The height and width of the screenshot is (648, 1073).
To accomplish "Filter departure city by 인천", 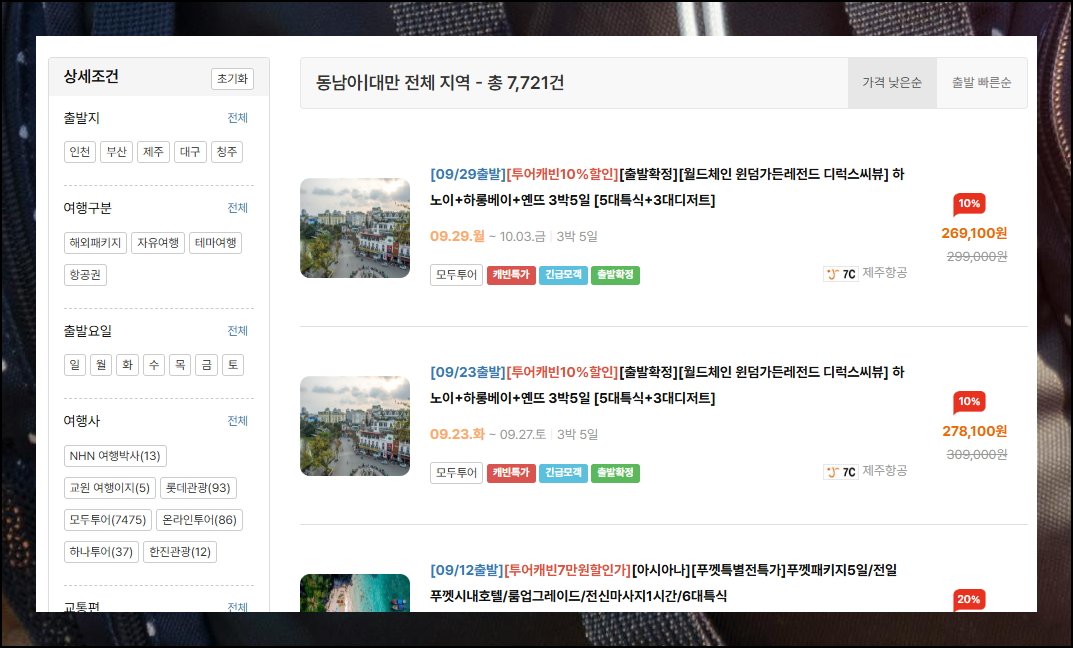I will tap(79, 152).
